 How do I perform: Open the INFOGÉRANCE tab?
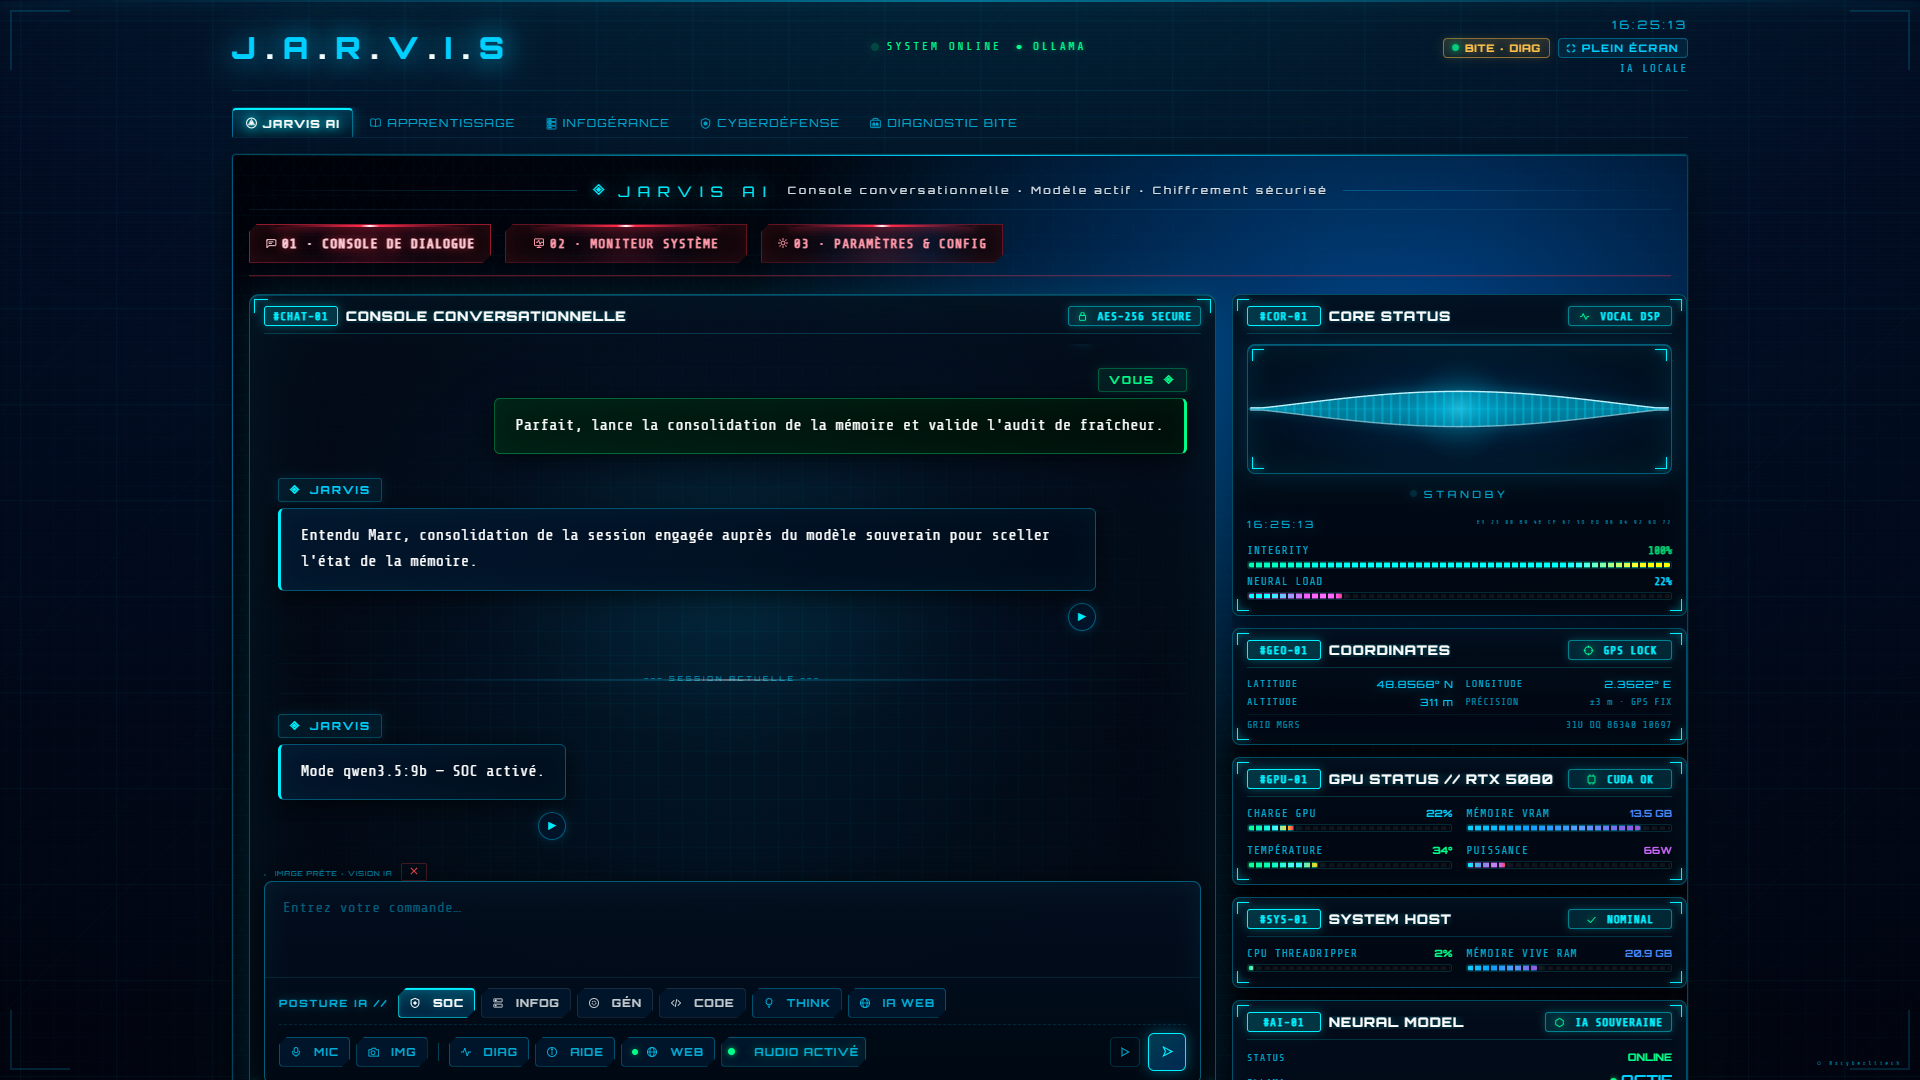pyautogui.click(x=607, y=123)
